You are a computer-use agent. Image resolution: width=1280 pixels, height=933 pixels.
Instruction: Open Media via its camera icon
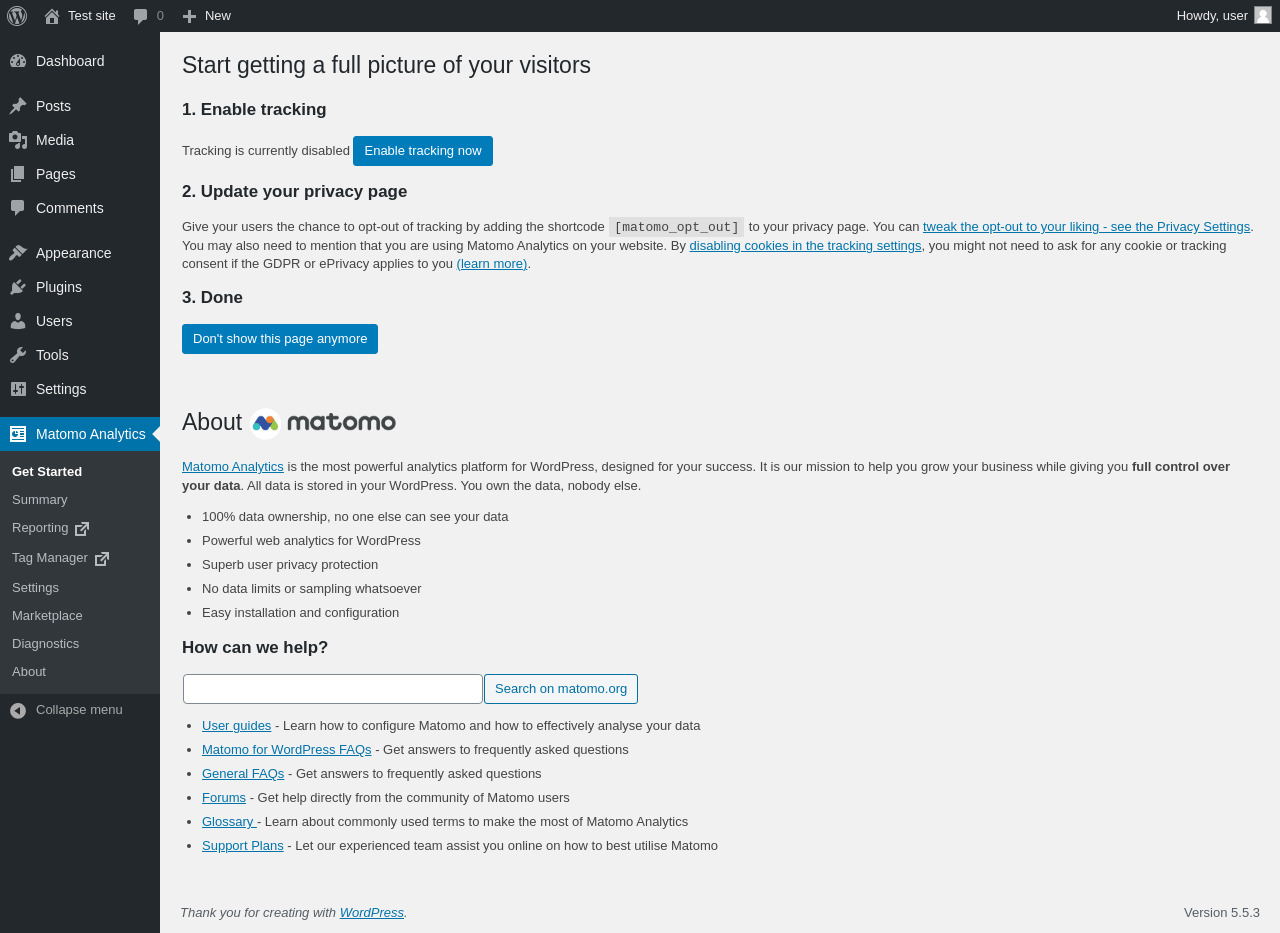(x=18, y=140)
